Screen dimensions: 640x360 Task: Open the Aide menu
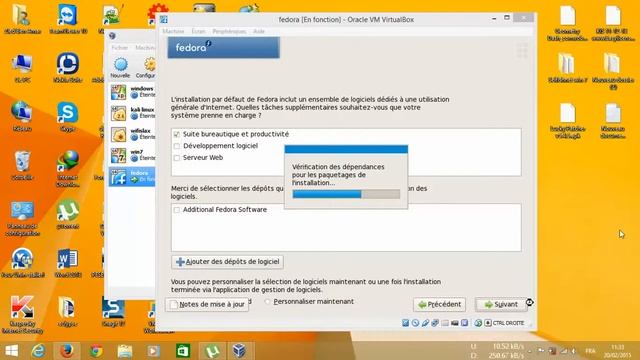(x=259, y=31)
